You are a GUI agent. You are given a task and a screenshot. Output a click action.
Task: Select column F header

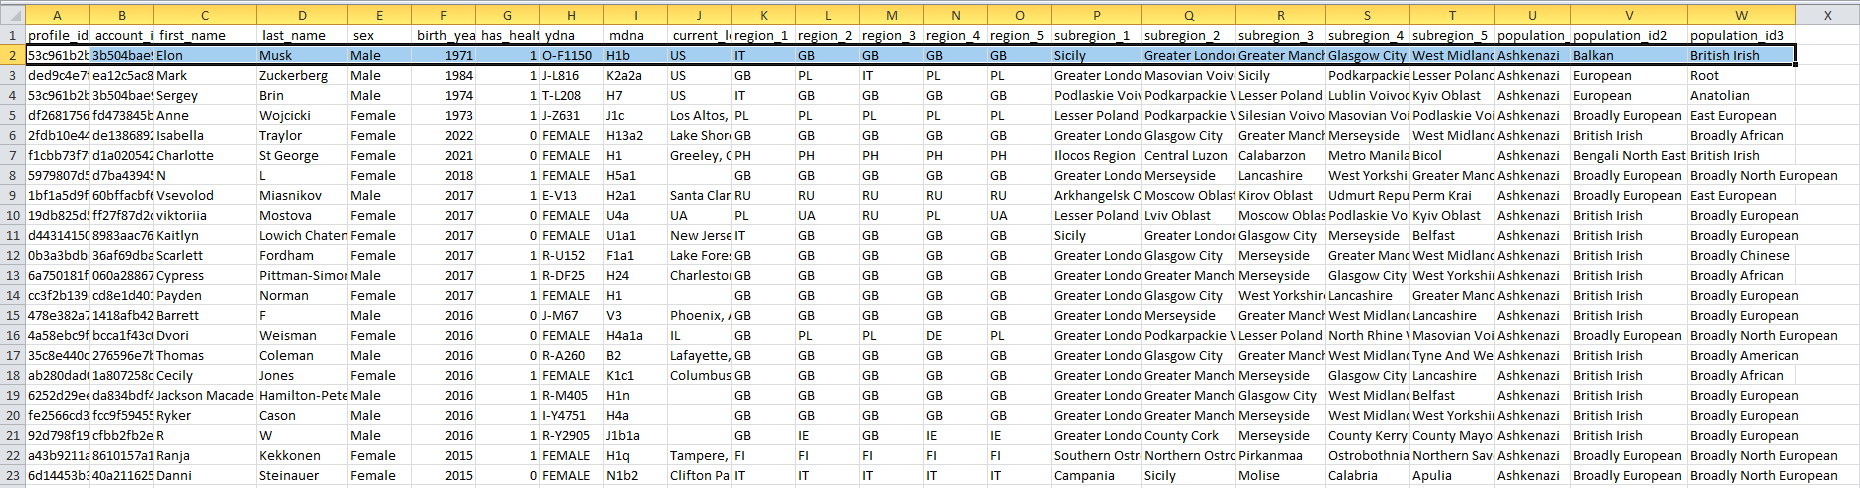443,15
